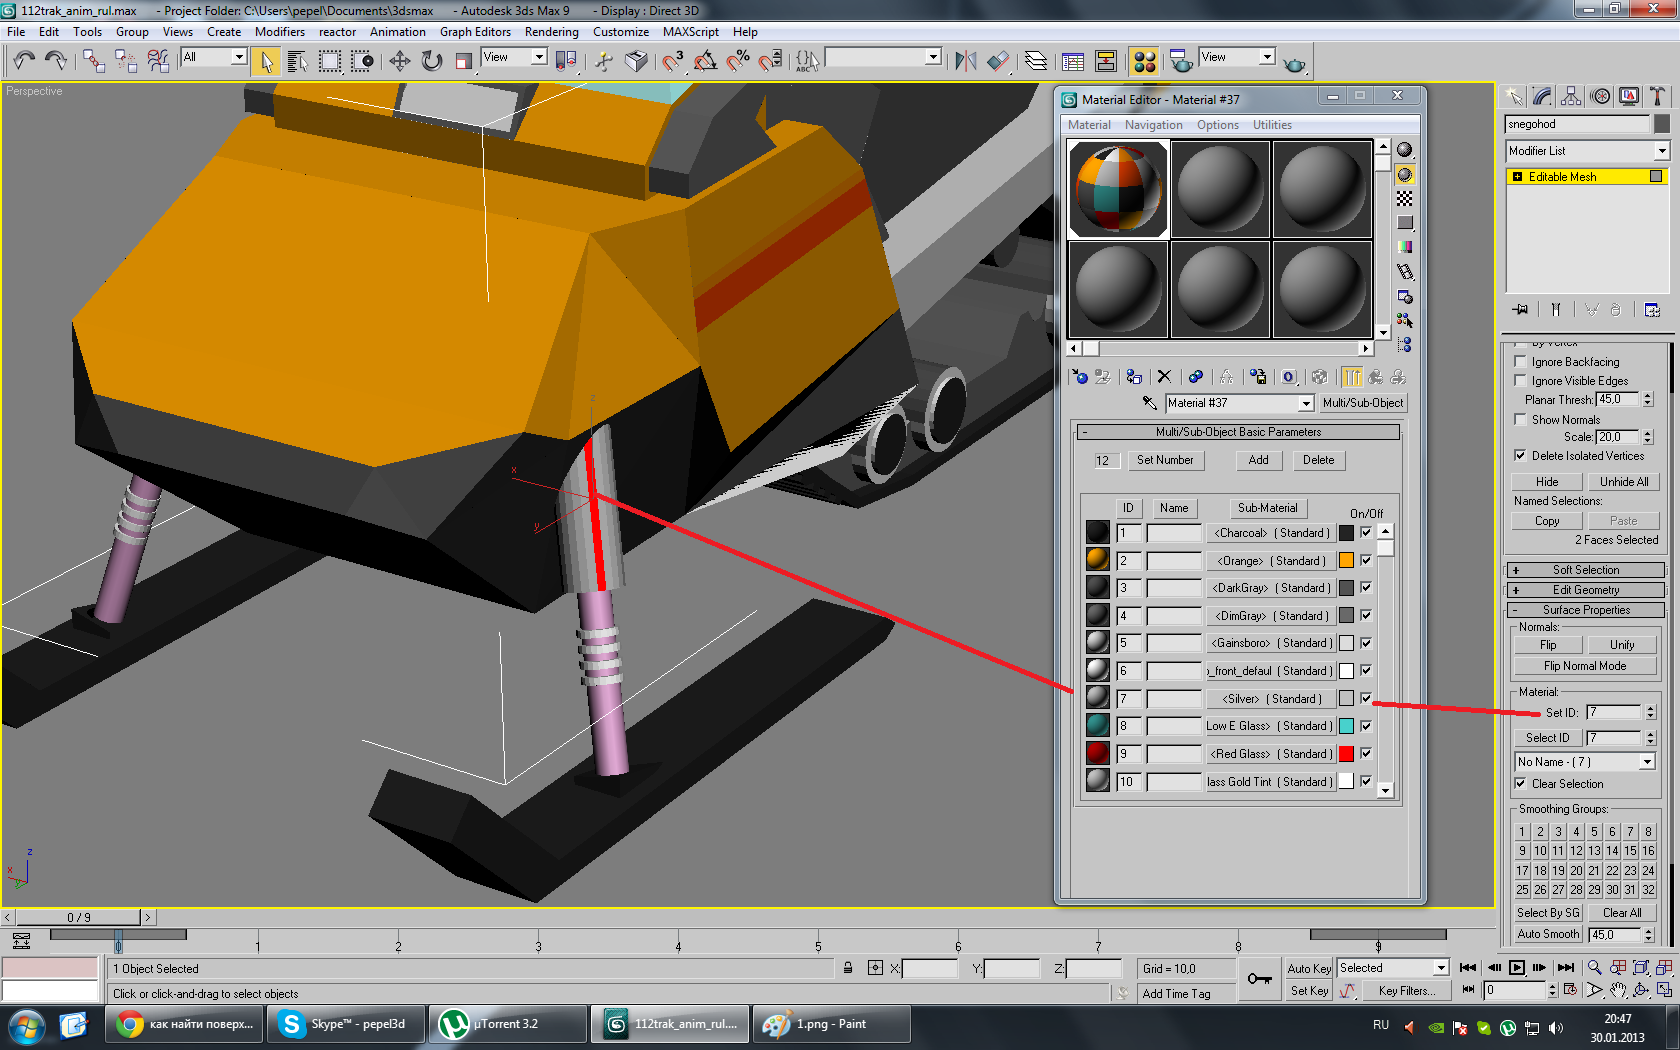Screen dimensions: 1680x1050
Task: Open the Utilities menu in Material Editor
Action: coord(1271,125)
